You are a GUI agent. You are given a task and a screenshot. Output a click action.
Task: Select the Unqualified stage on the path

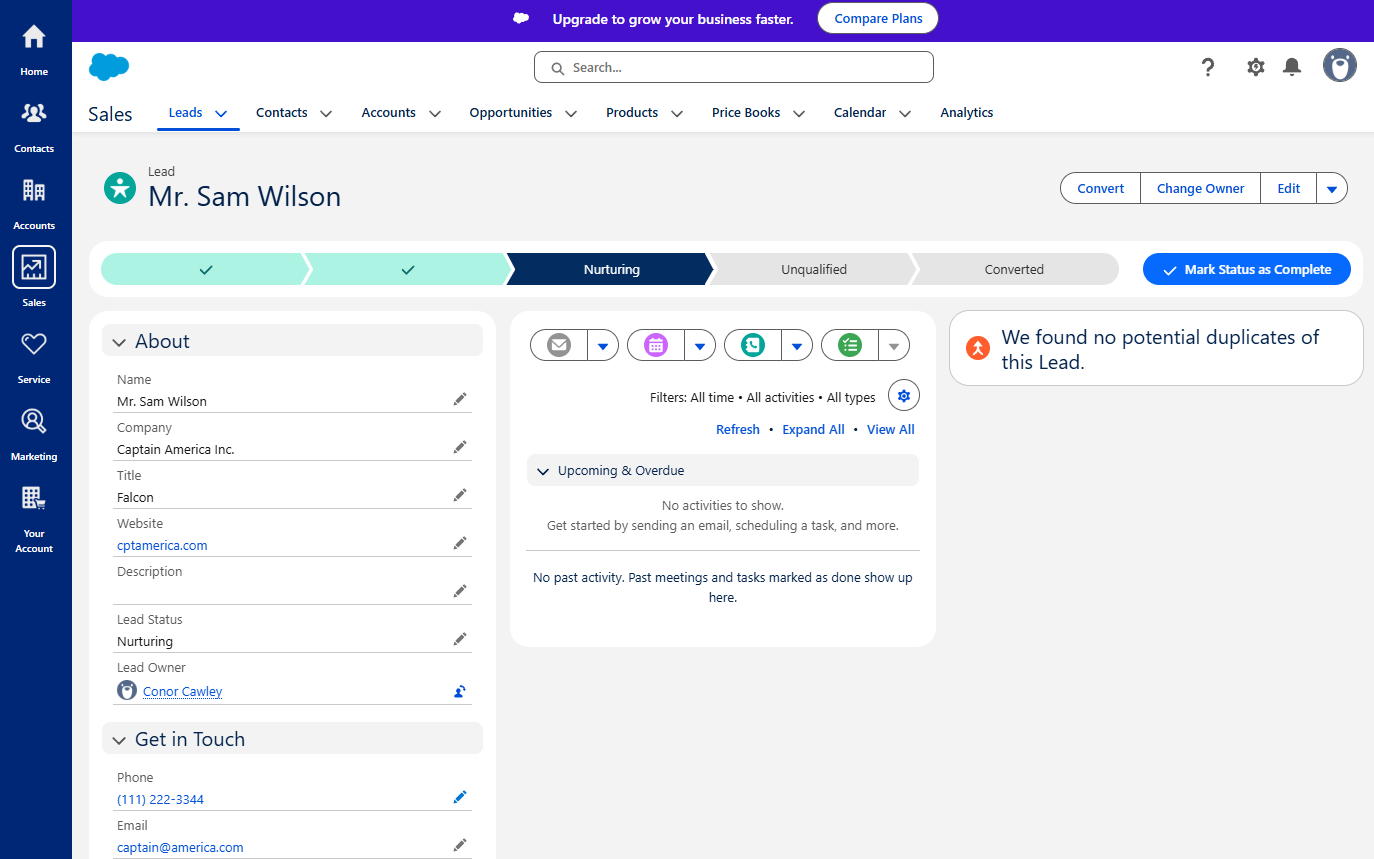pyautogui.click(x=812, y=269)
